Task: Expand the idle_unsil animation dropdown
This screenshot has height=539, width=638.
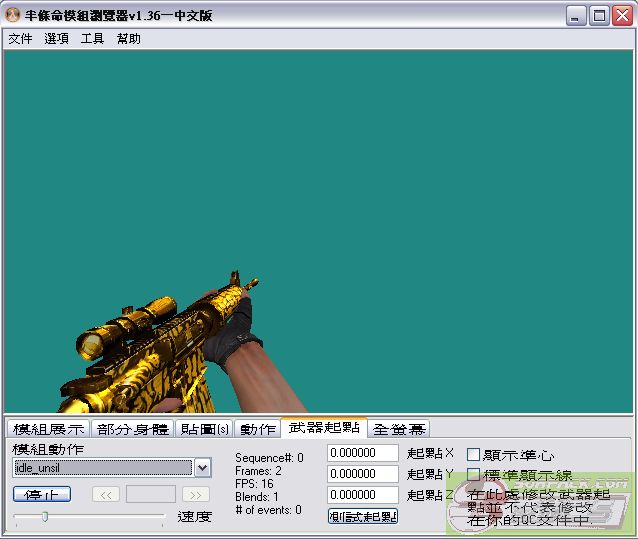Action: [x=202, y=468]
